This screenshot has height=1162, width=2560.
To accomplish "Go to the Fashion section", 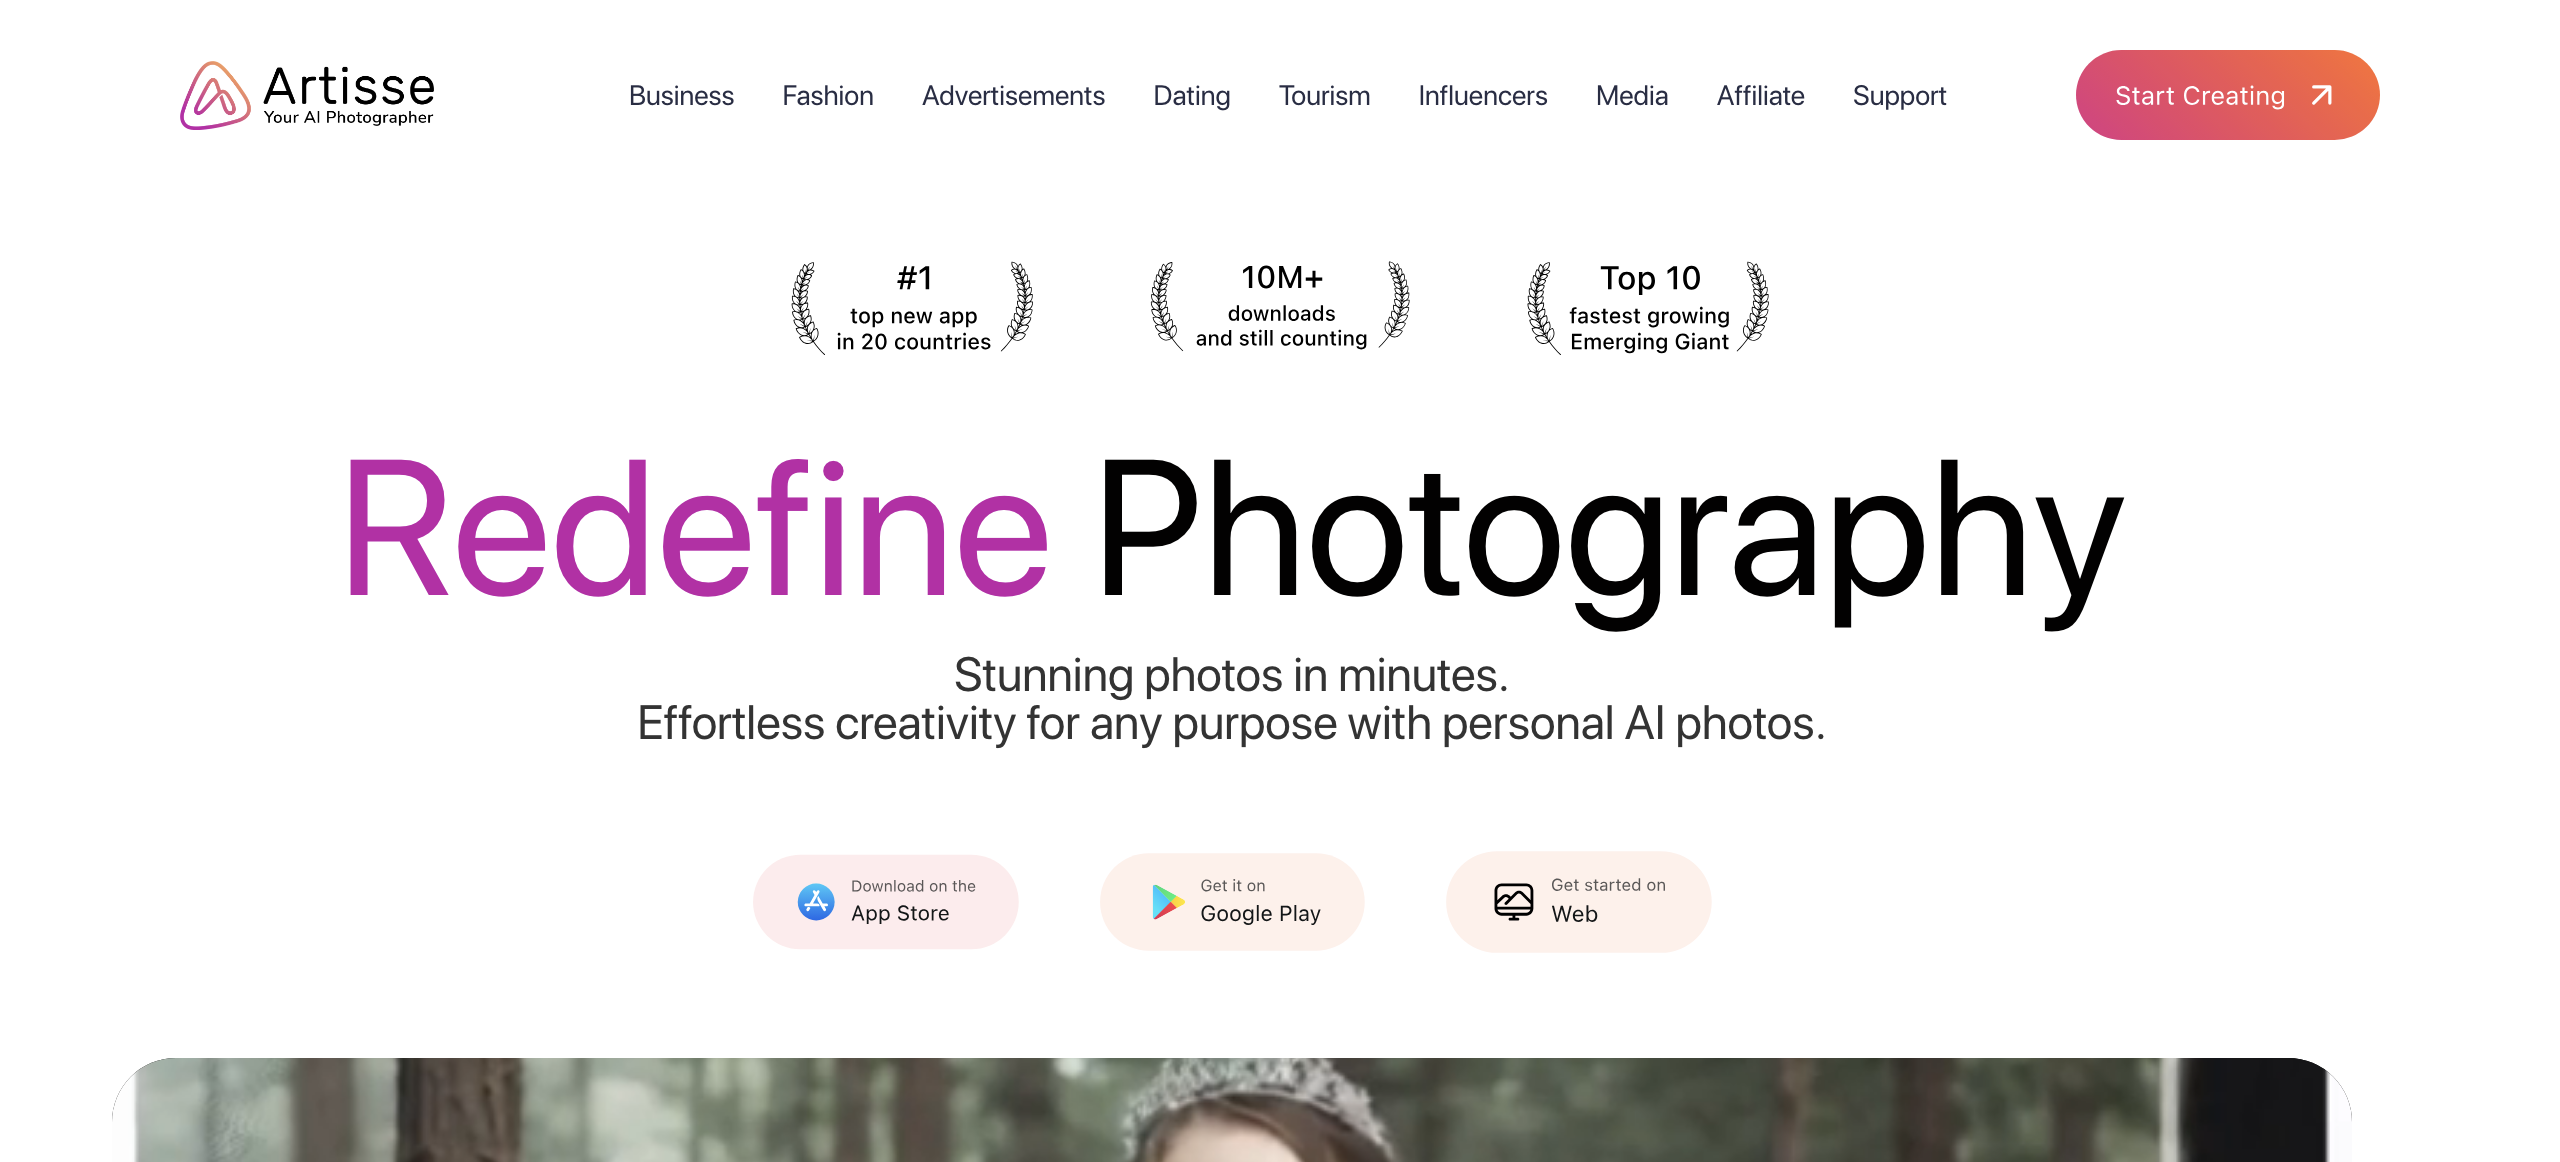I will coord(827,96).
